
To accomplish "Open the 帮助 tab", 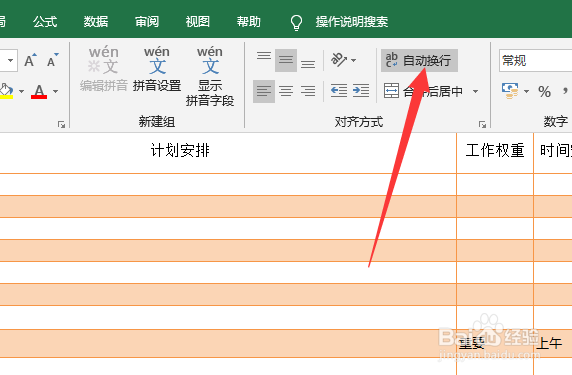I will (248, 22).
